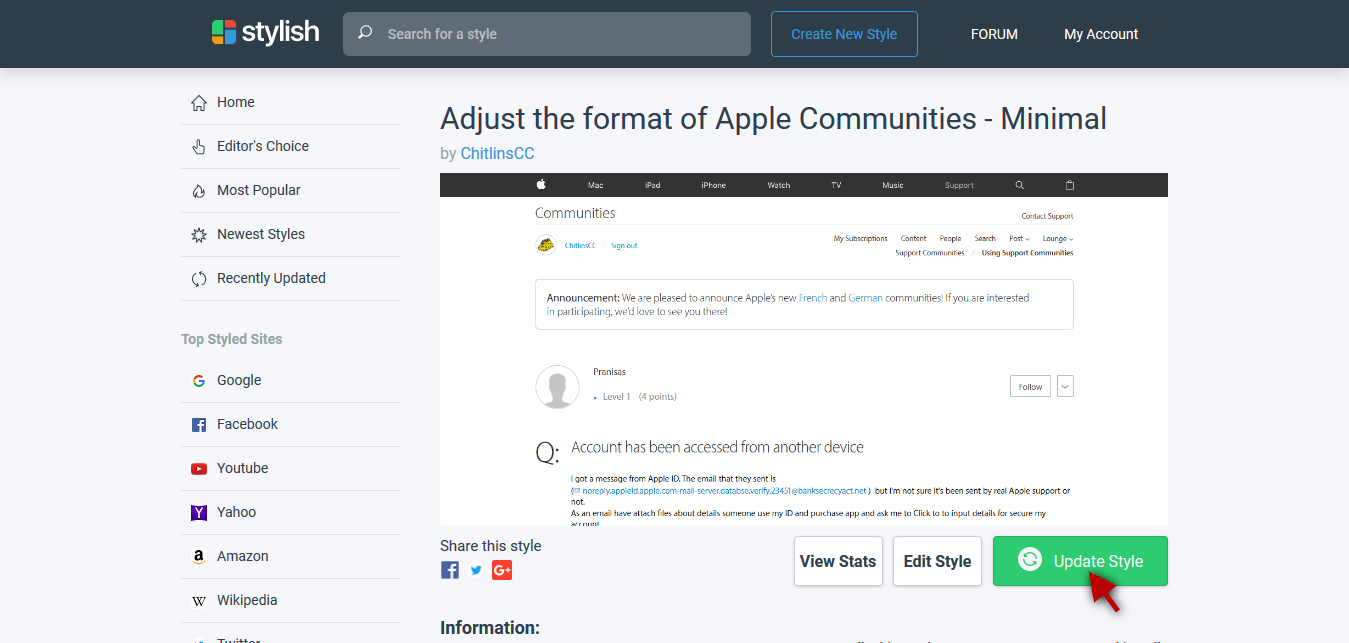Click the Amazon logo icon

pos(199,556)
